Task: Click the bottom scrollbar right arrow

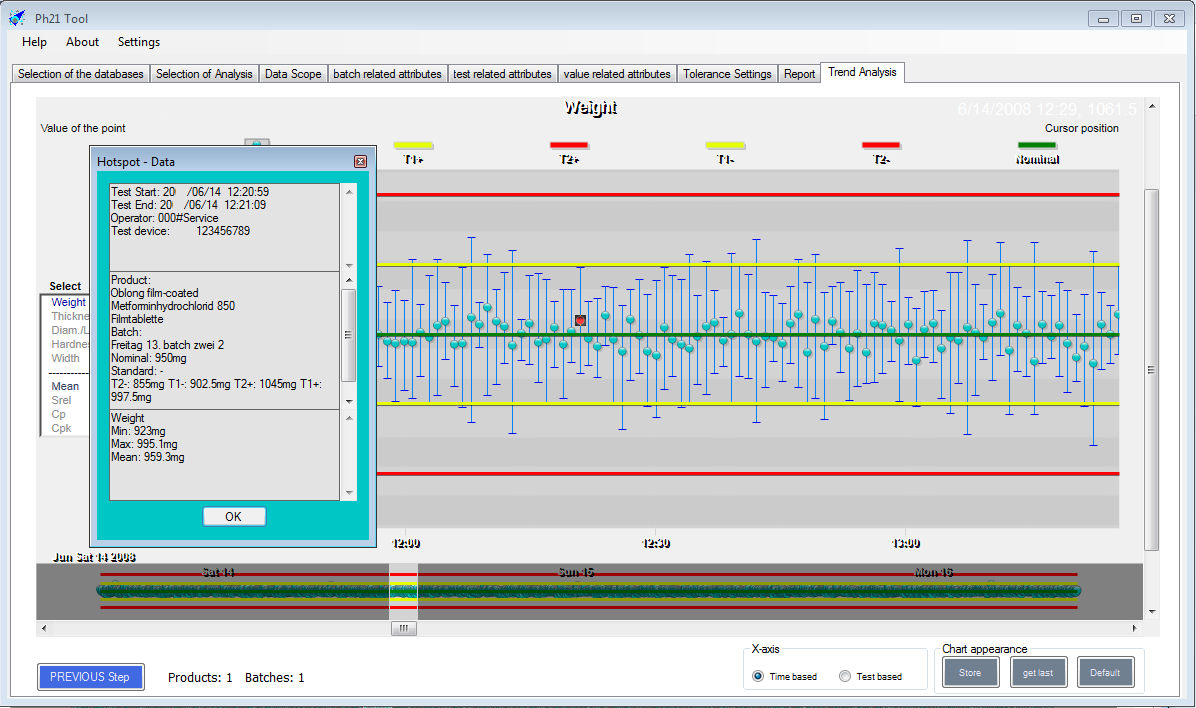Action: (1134, 629)
